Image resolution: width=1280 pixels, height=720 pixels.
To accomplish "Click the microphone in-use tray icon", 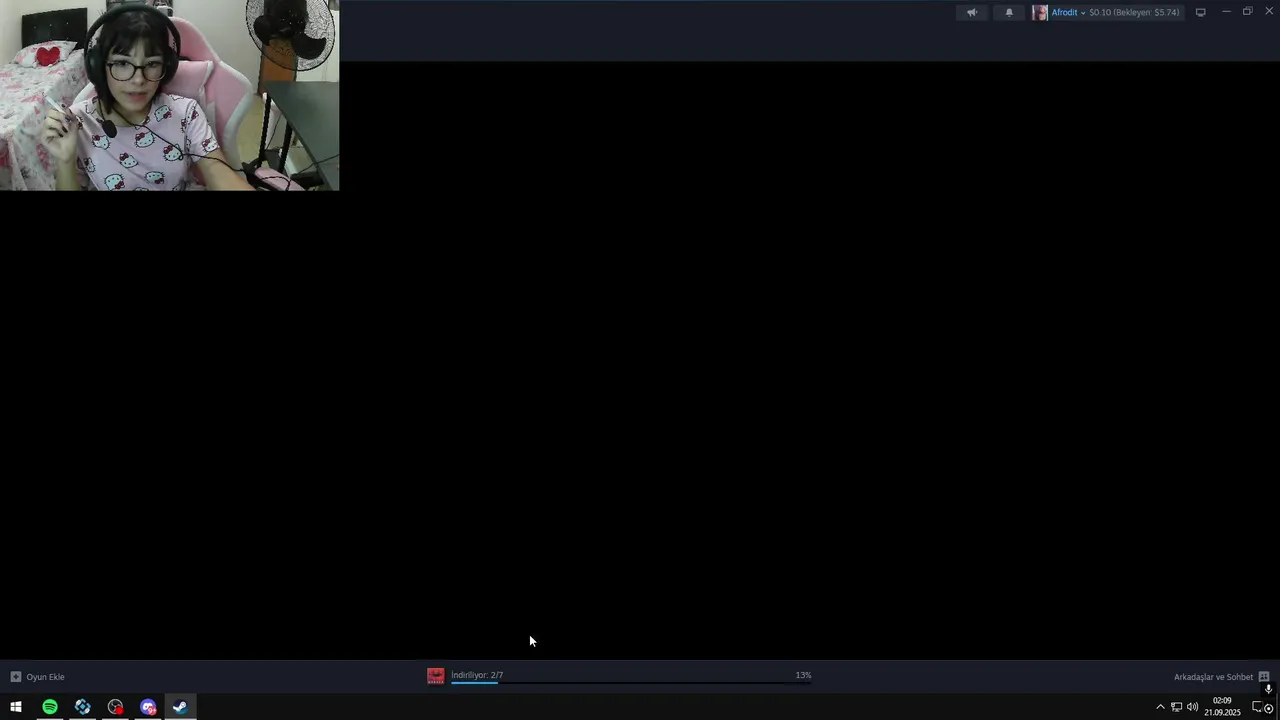I will pyautogui.click(x=1268, y=689).
